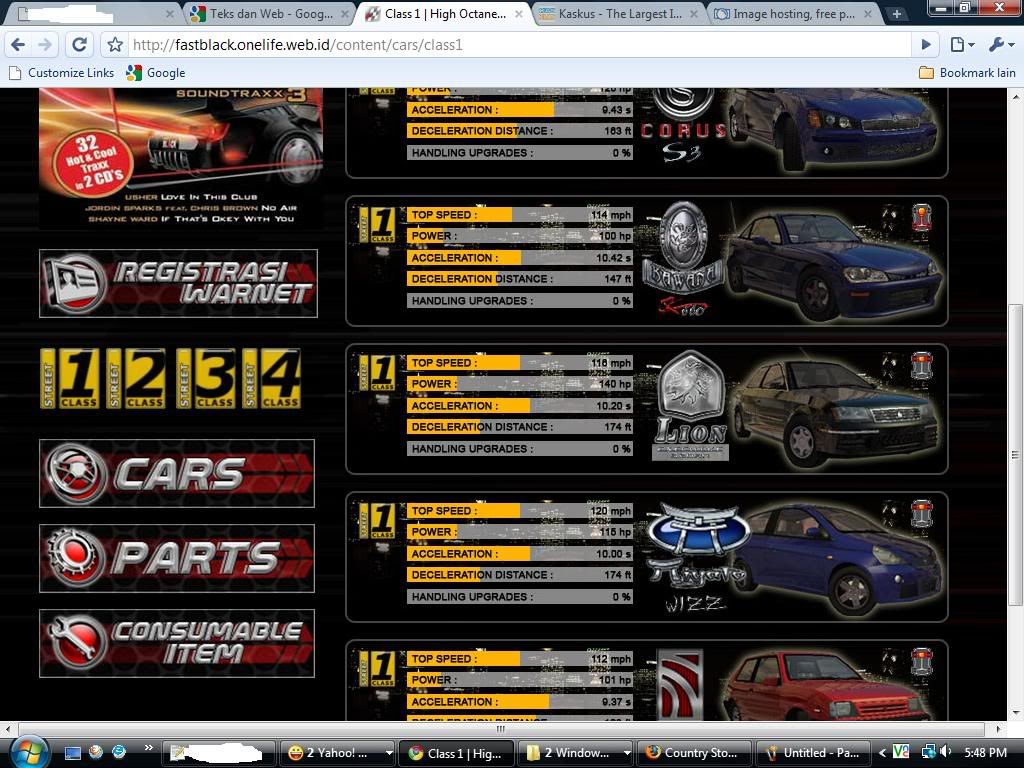Click the Class 1 badge in the 112 mph card
The height and width of the screenshot is (768, 1024).
point(377,669)
